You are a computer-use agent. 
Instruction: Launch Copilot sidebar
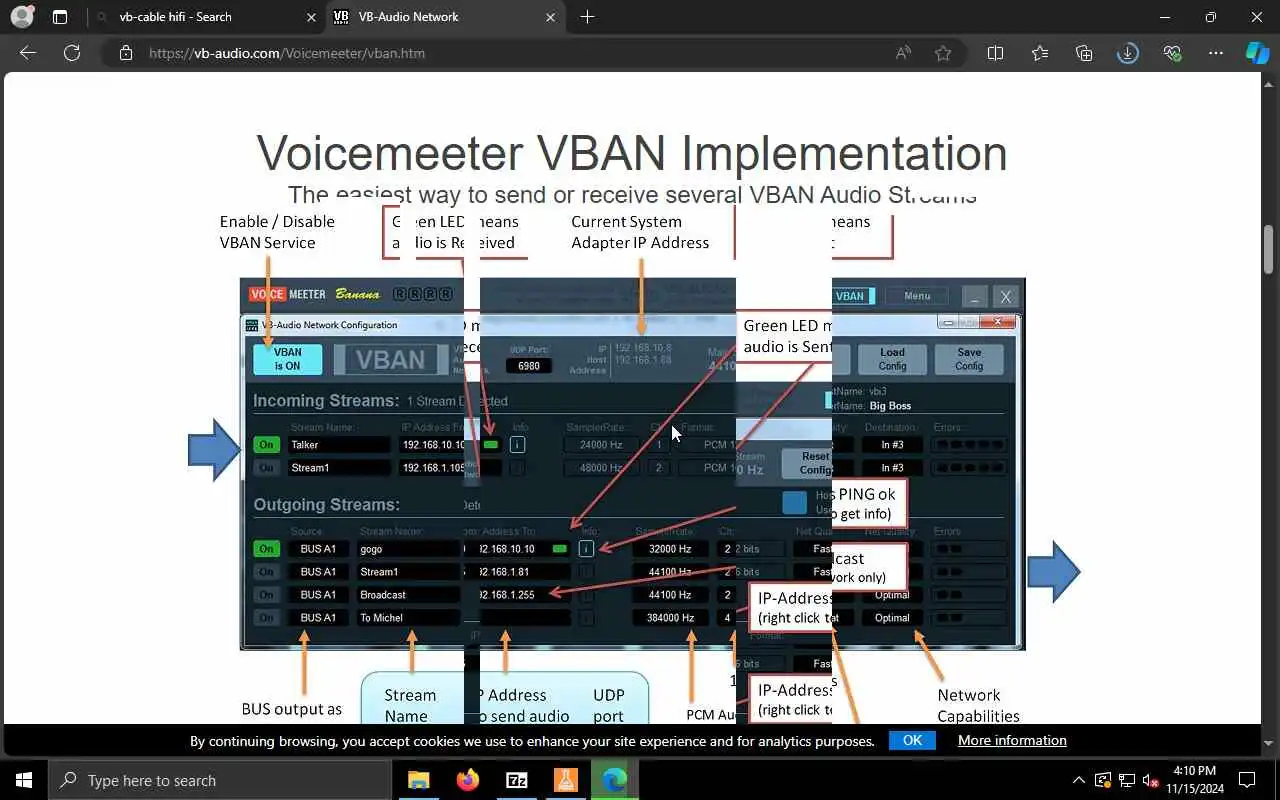click(1257, 53)
